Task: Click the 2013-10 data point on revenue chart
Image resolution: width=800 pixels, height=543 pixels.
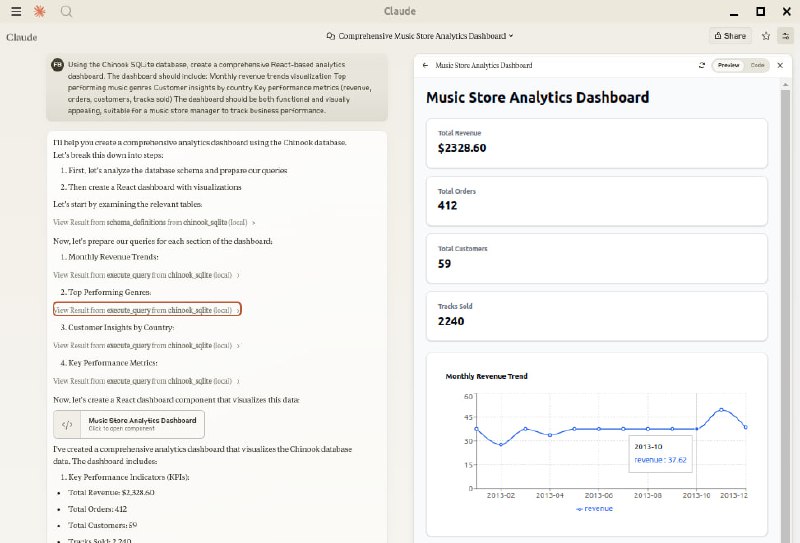Action: tap(697, 429)
